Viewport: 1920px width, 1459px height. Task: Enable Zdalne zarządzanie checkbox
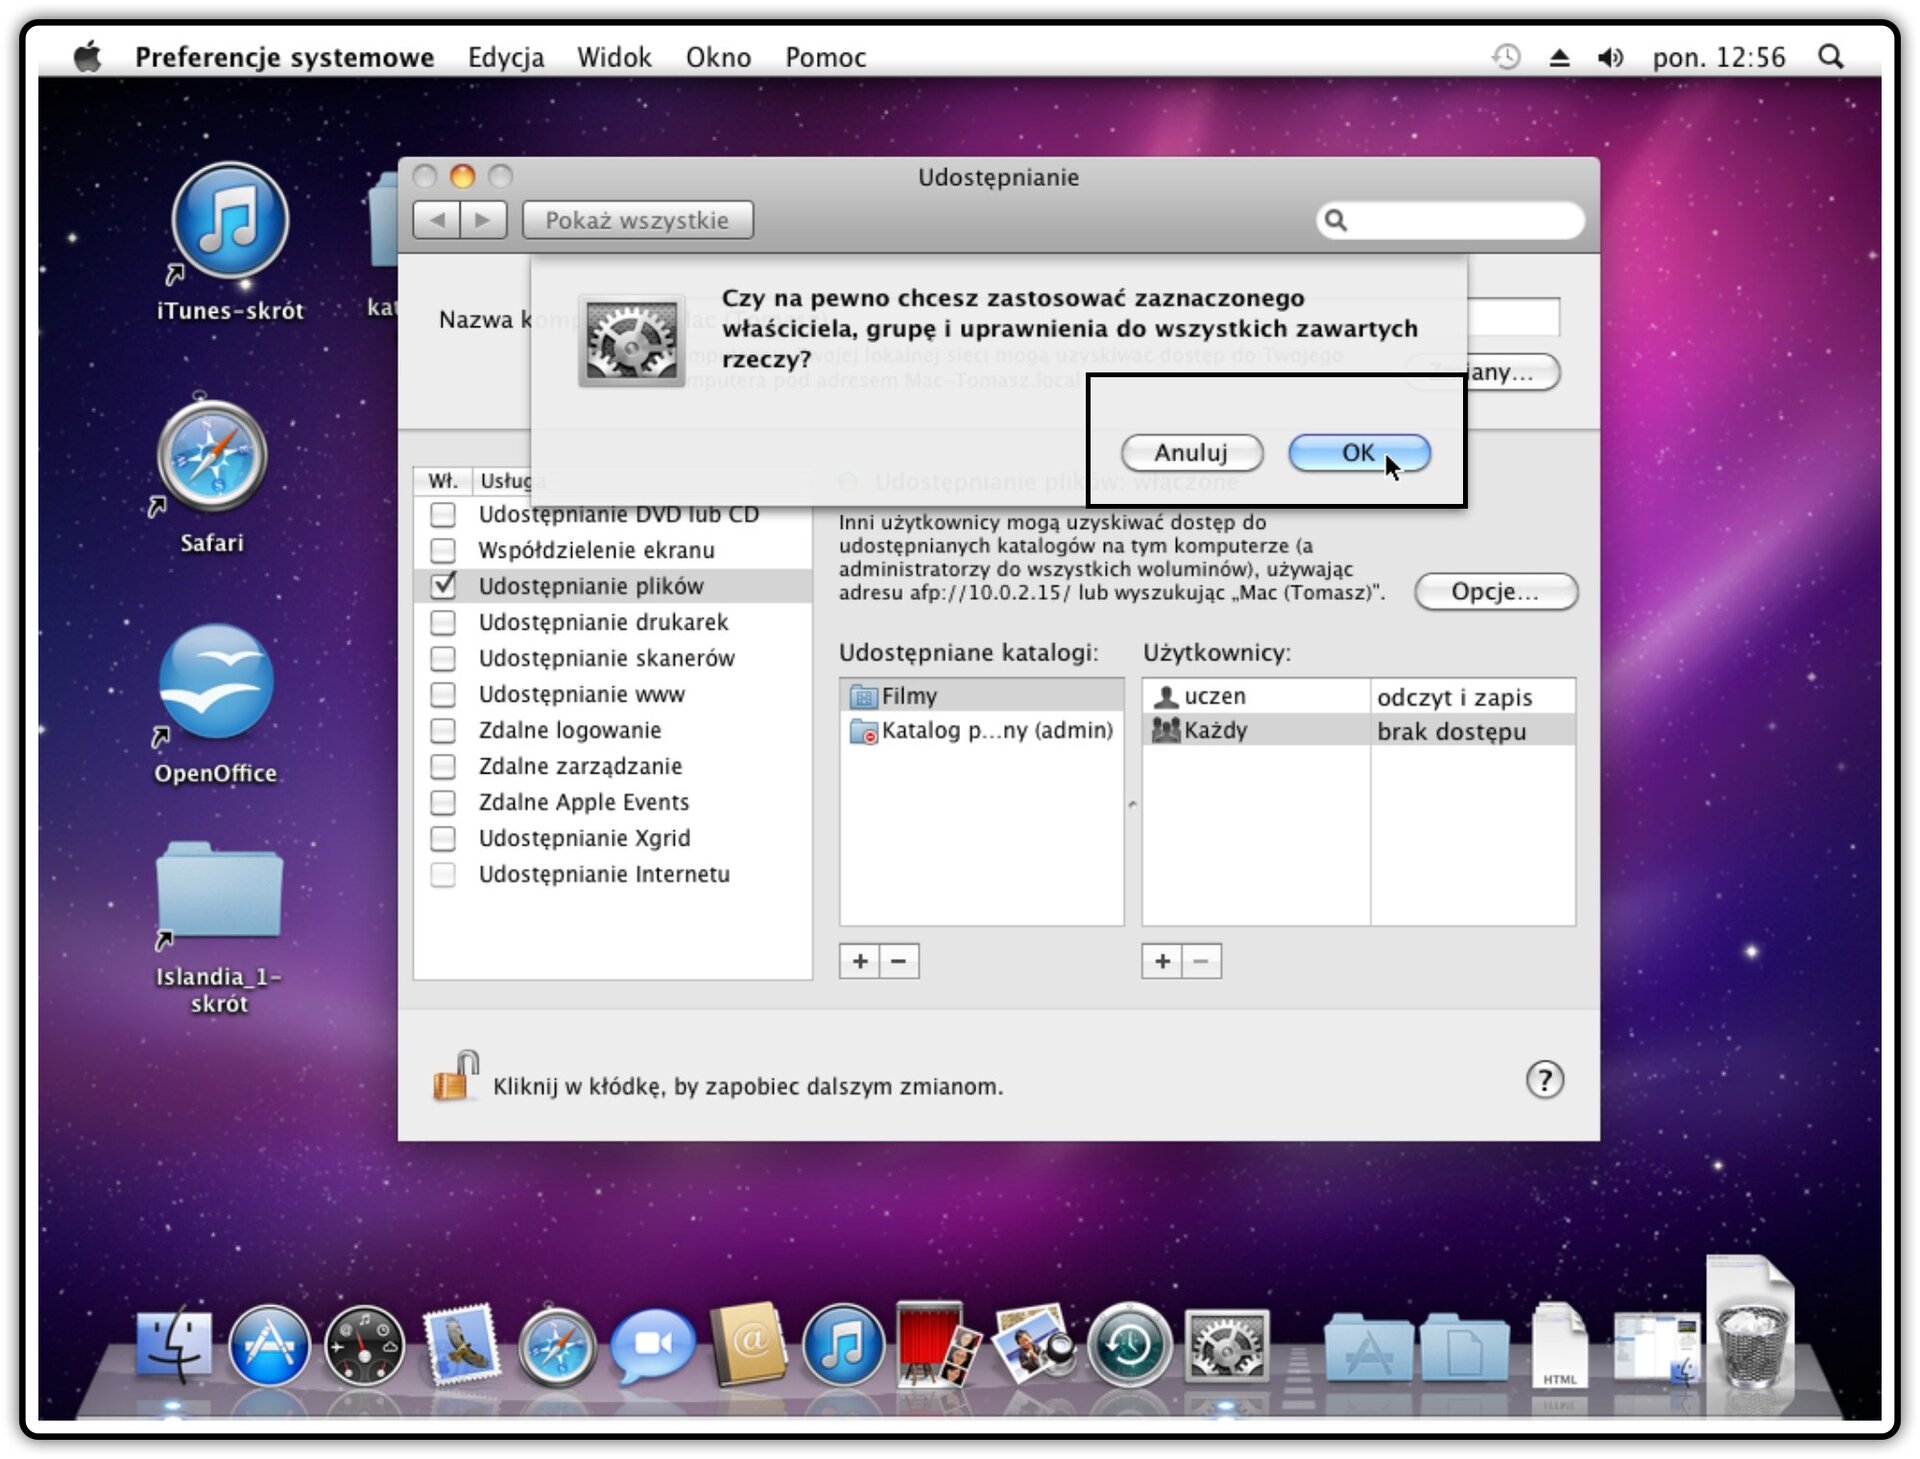click(443, 767)
